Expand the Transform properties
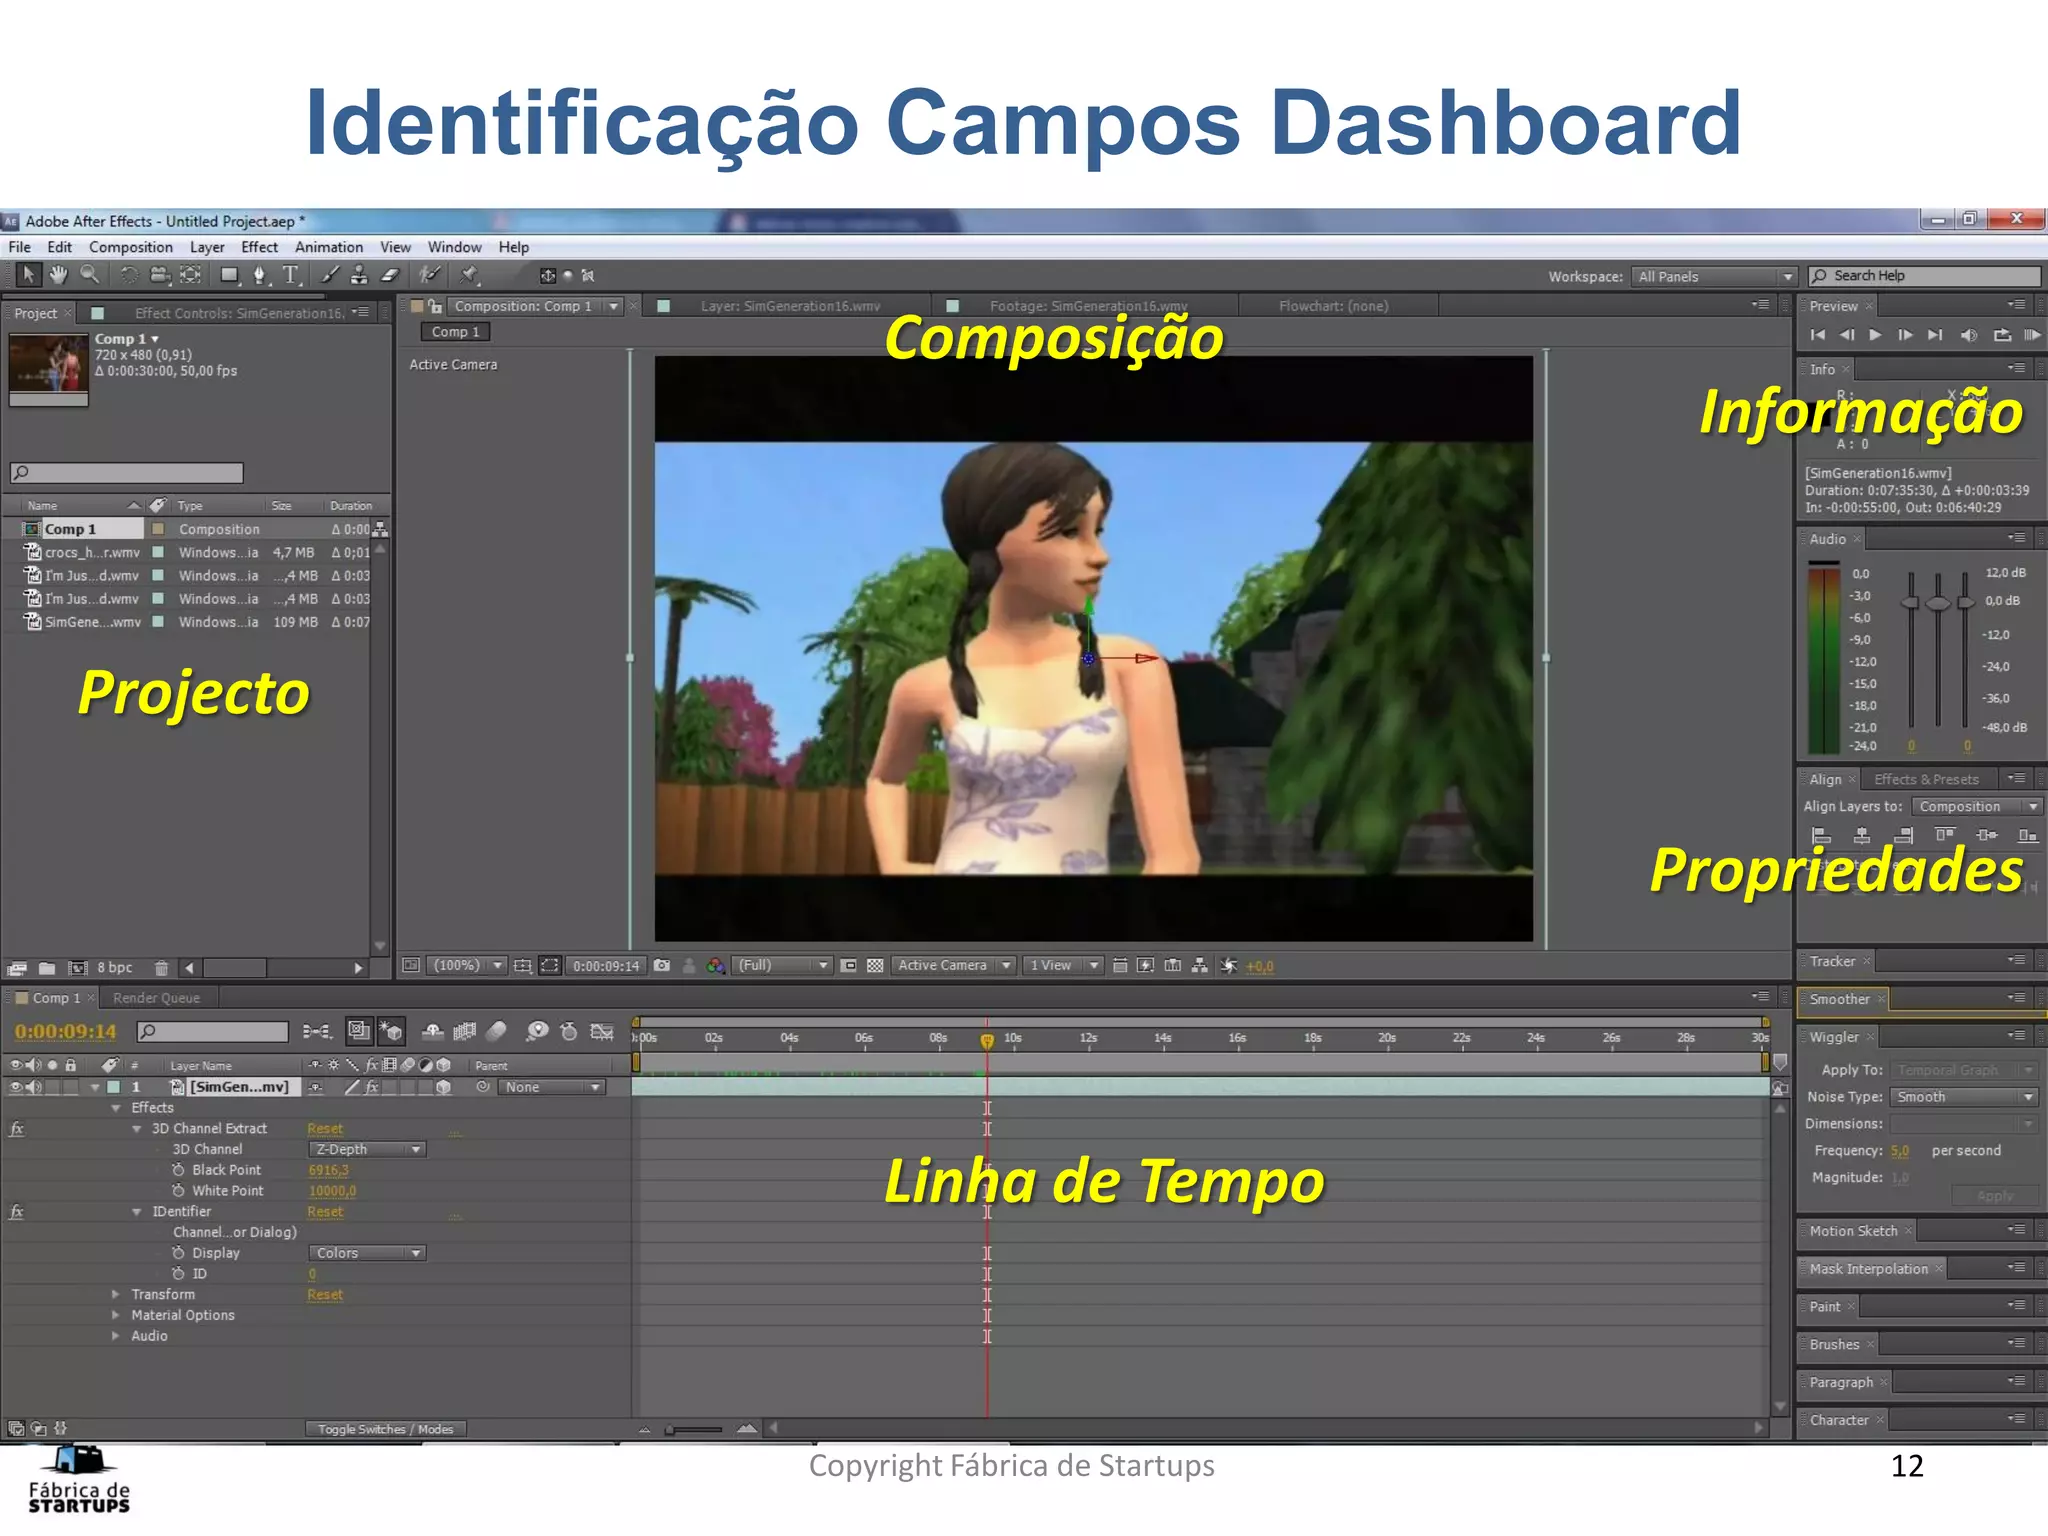 [x=116, y=1294]
